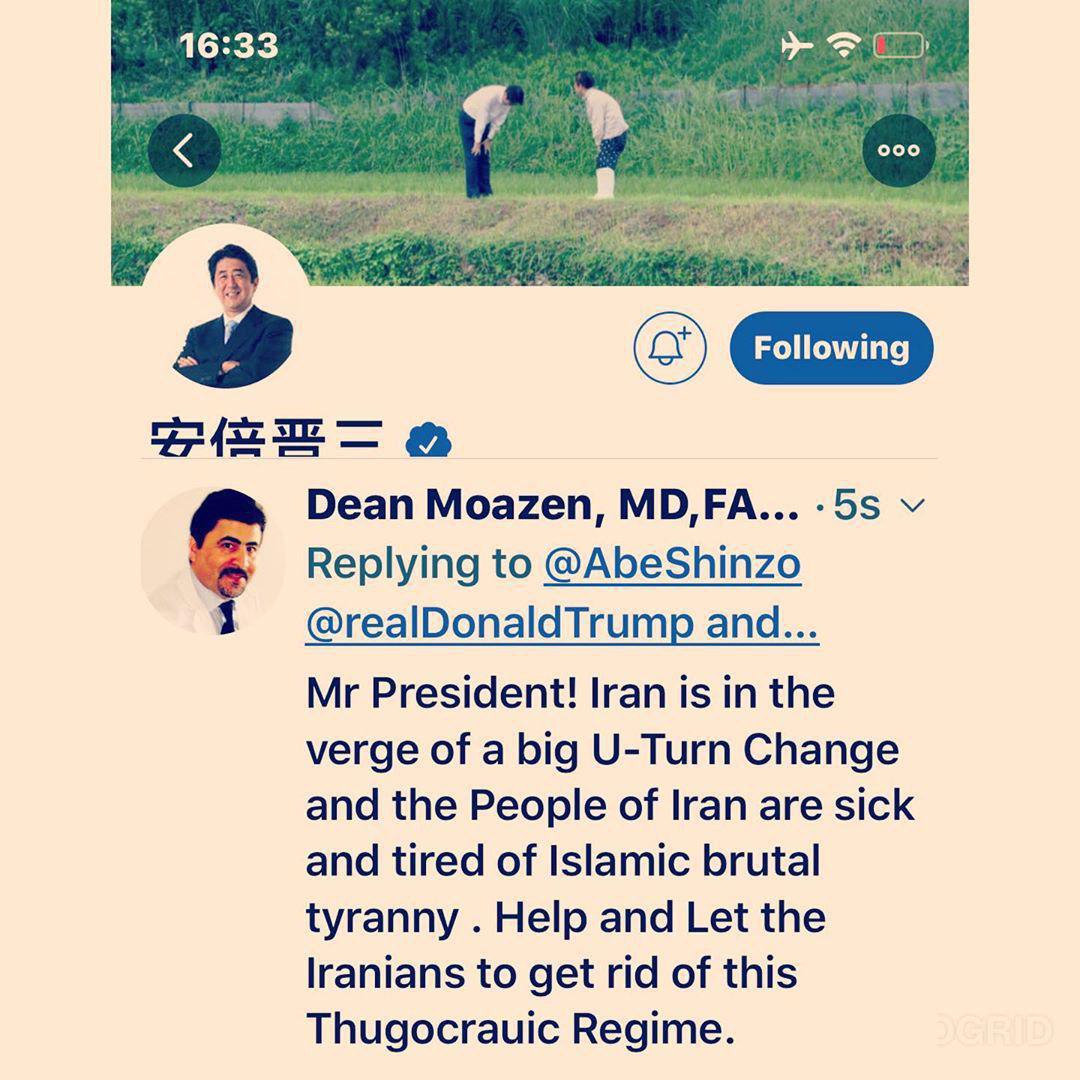Tap the low battery indicator
Screen dimensions: 1080x1080
tap(902, 45)
